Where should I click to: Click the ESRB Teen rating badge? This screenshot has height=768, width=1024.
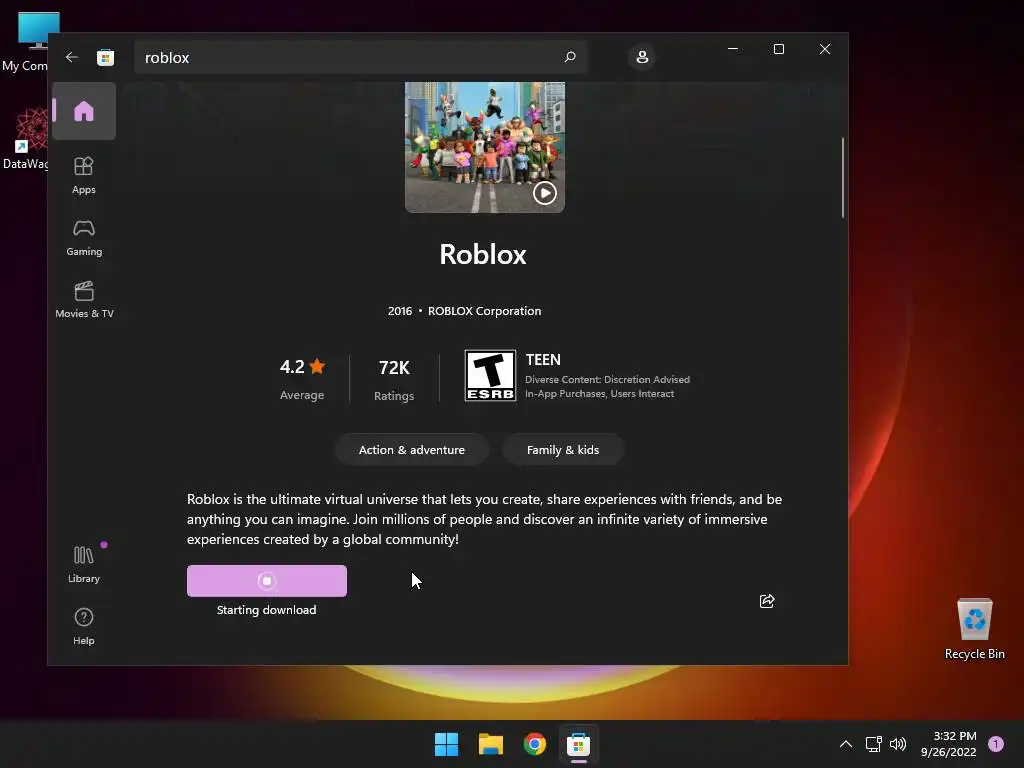[490, 376]
